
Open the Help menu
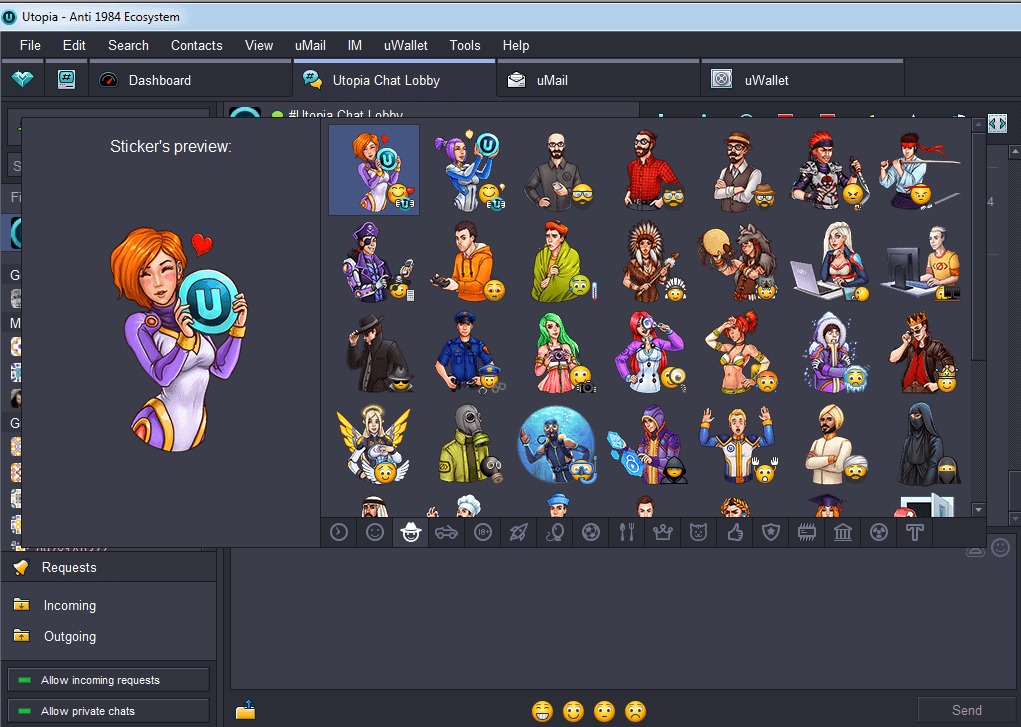click(x=516, y=46)
